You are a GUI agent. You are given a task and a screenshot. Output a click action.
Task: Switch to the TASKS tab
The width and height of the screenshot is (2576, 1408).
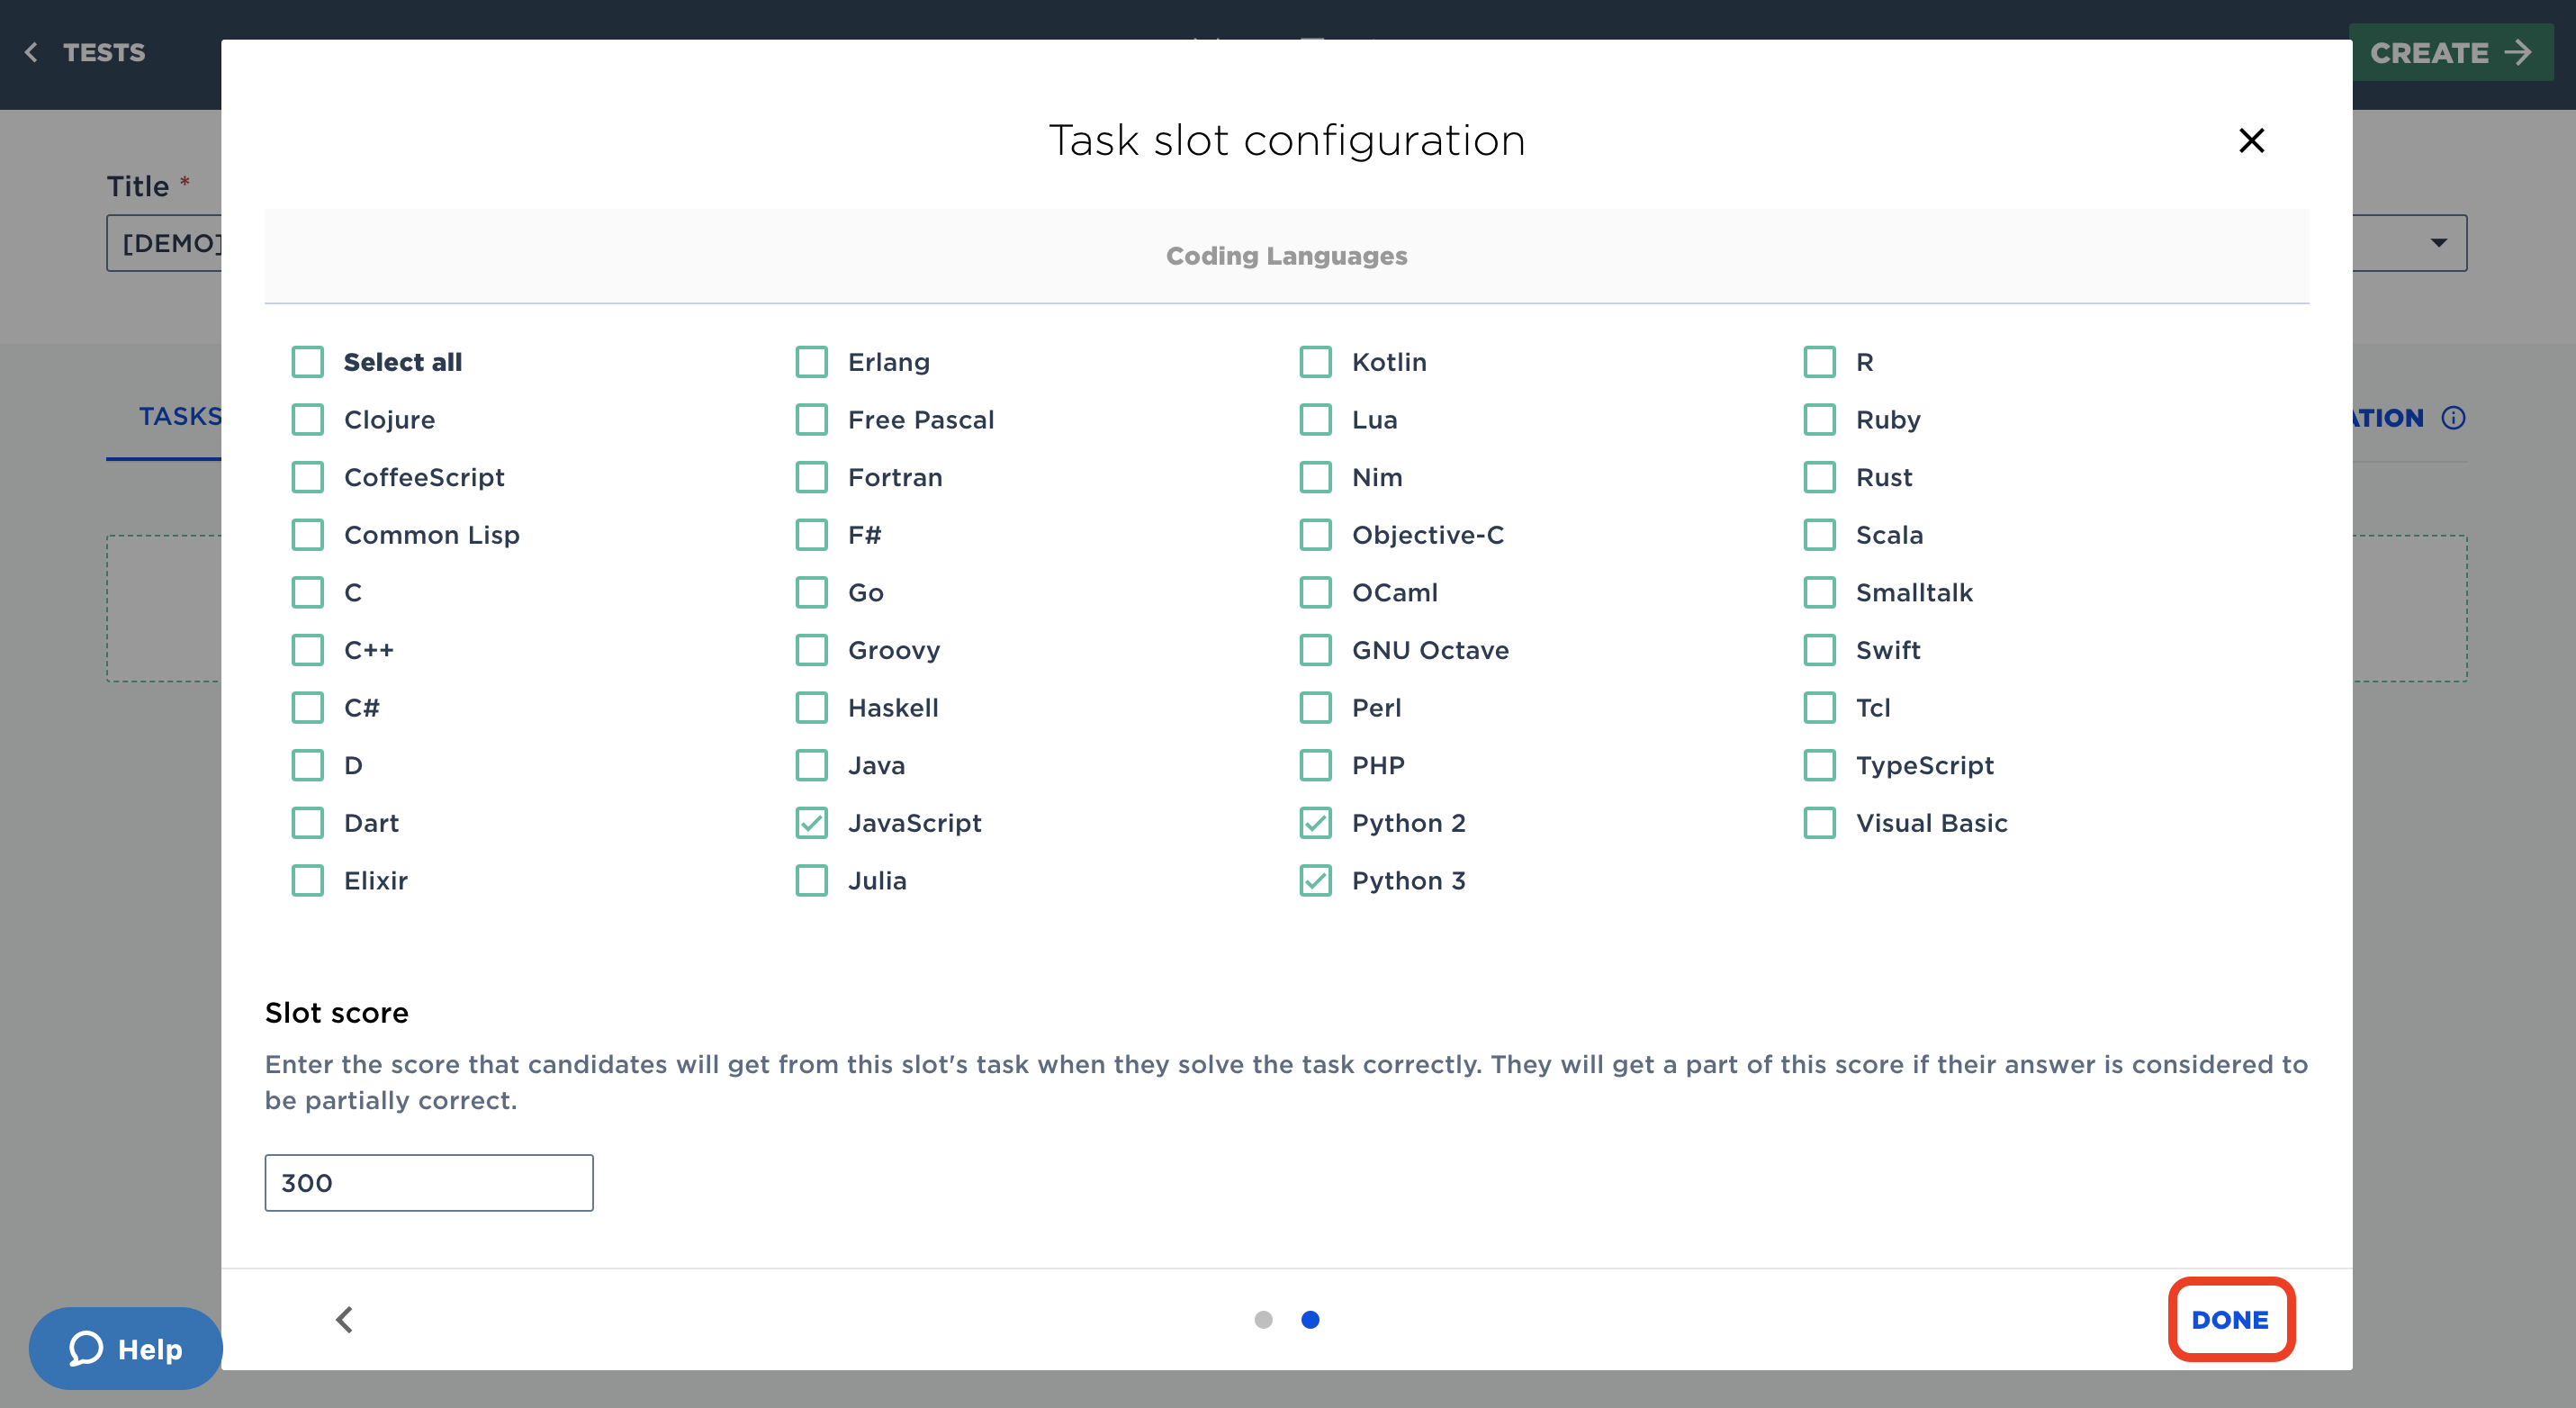[x=165, y=417]
